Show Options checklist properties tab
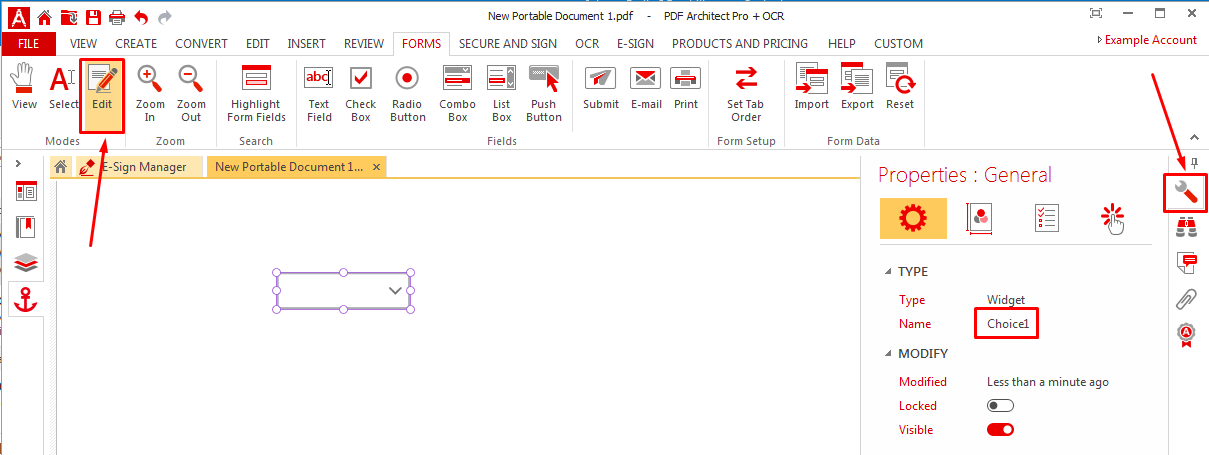The width and height of the screenshot is (1209, 455). 1045,218
